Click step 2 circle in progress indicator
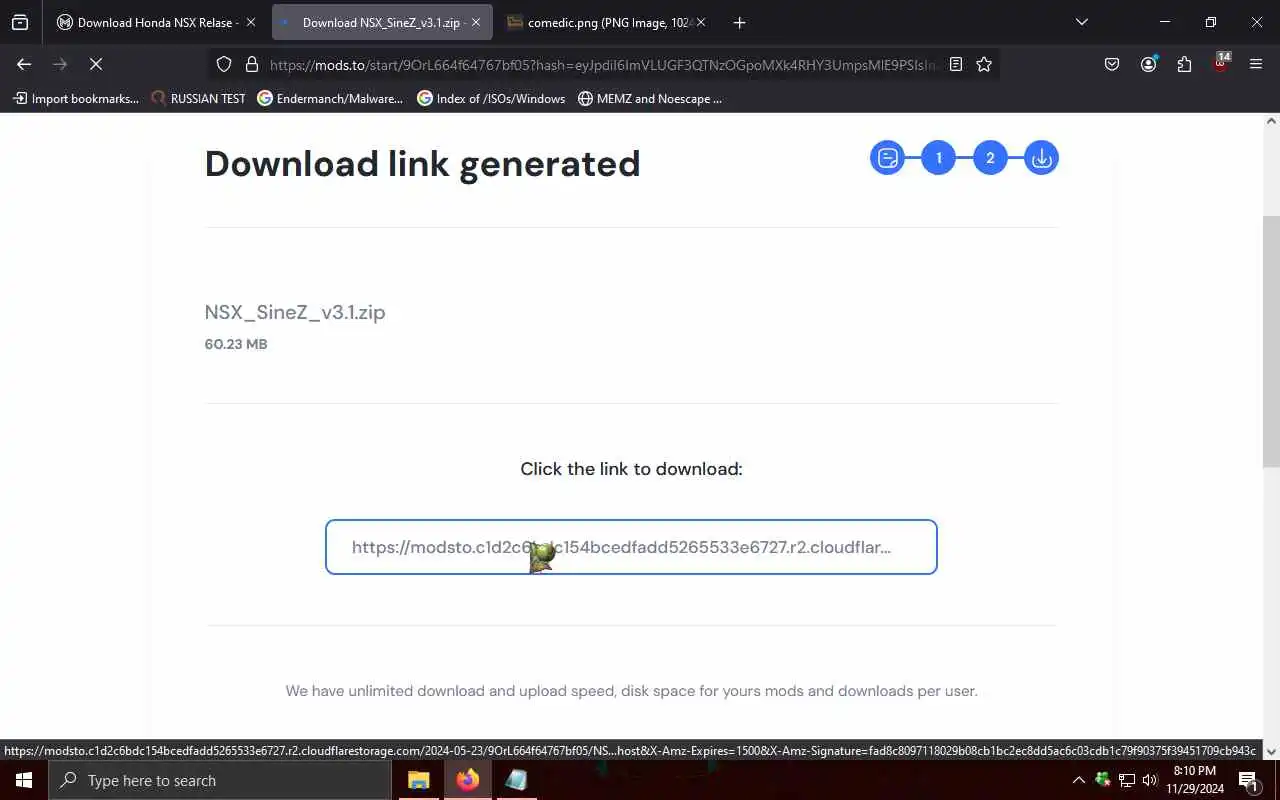The image size is (1280, 800). coord(990,158)
